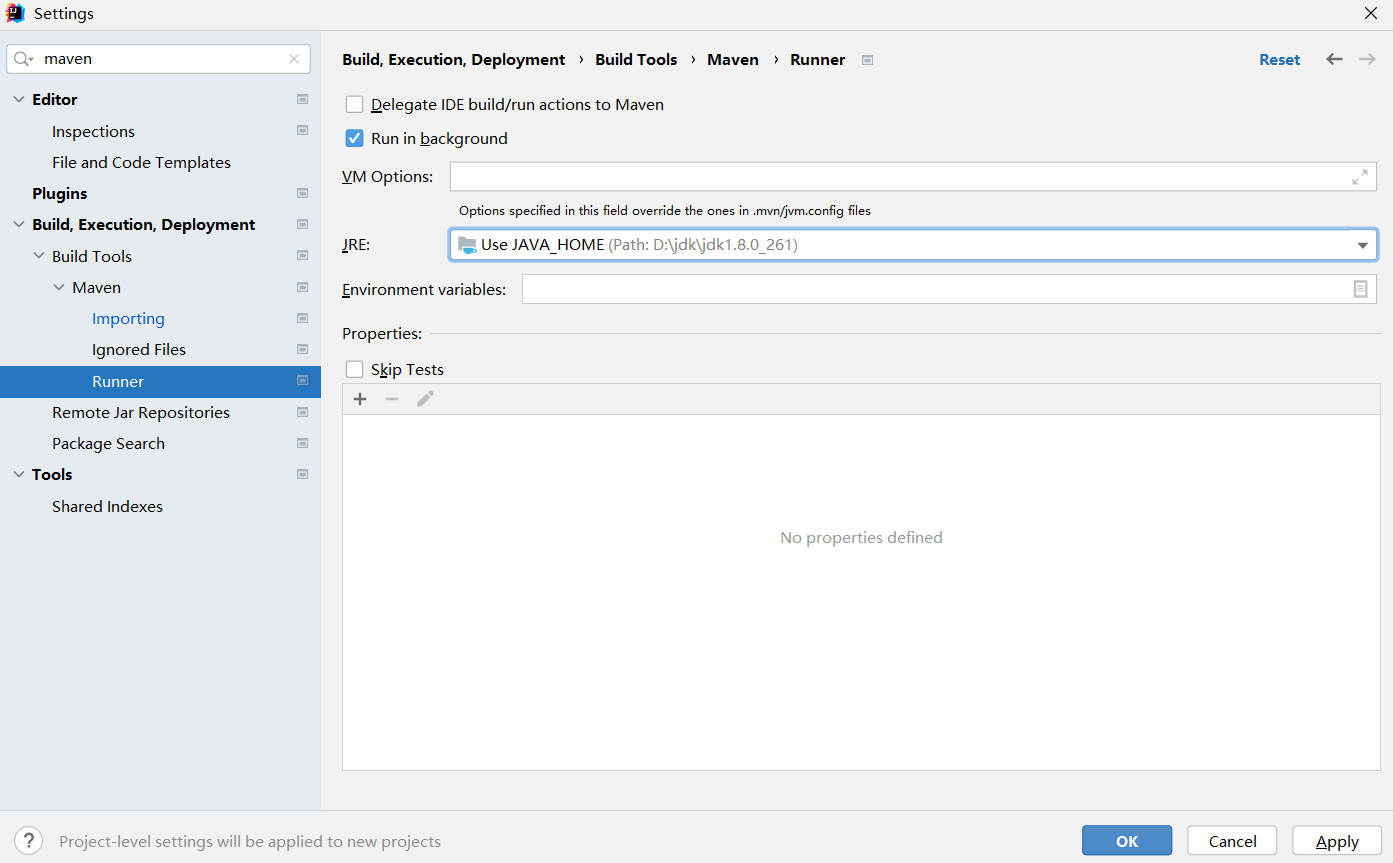Open Remote Jar Repositories settings
Image resolution: width=1393 pixels, height=863 pixels.
click(141, 412)
